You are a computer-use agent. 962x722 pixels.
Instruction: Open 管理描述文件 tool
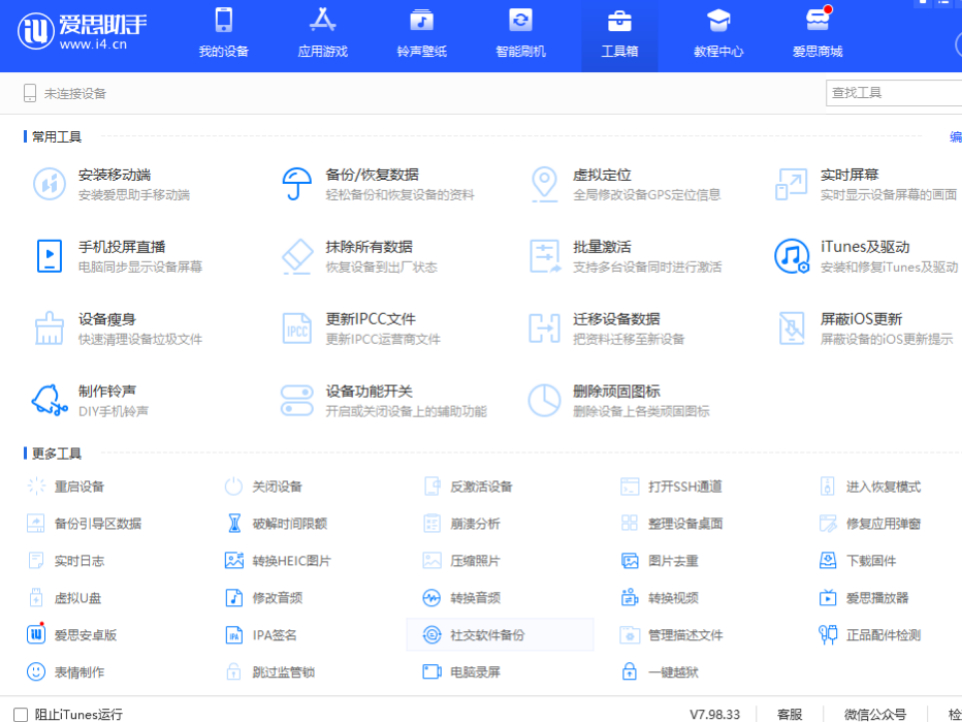click(x=671, y=635)
